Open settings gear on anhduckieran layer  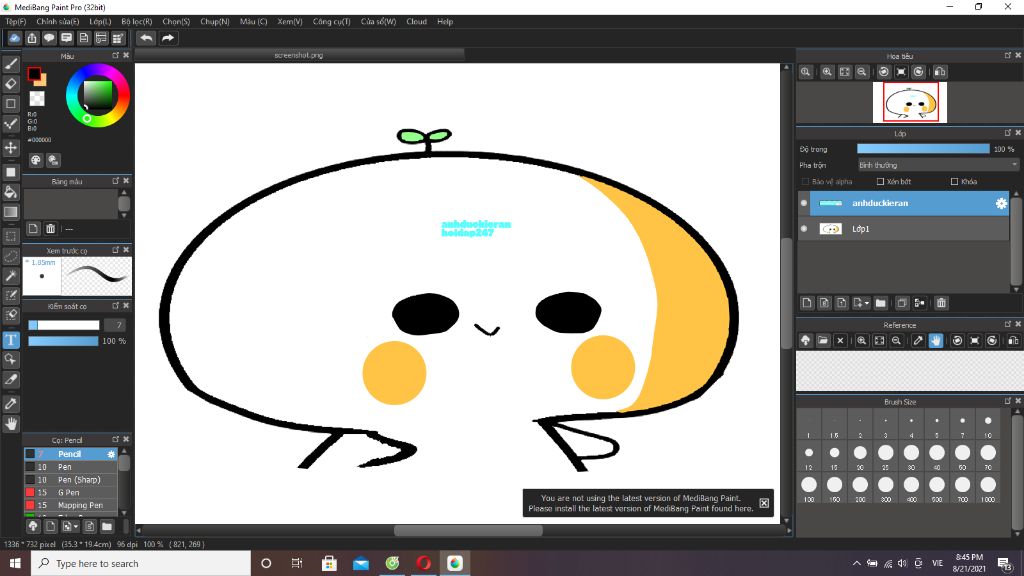[1001, 204]
